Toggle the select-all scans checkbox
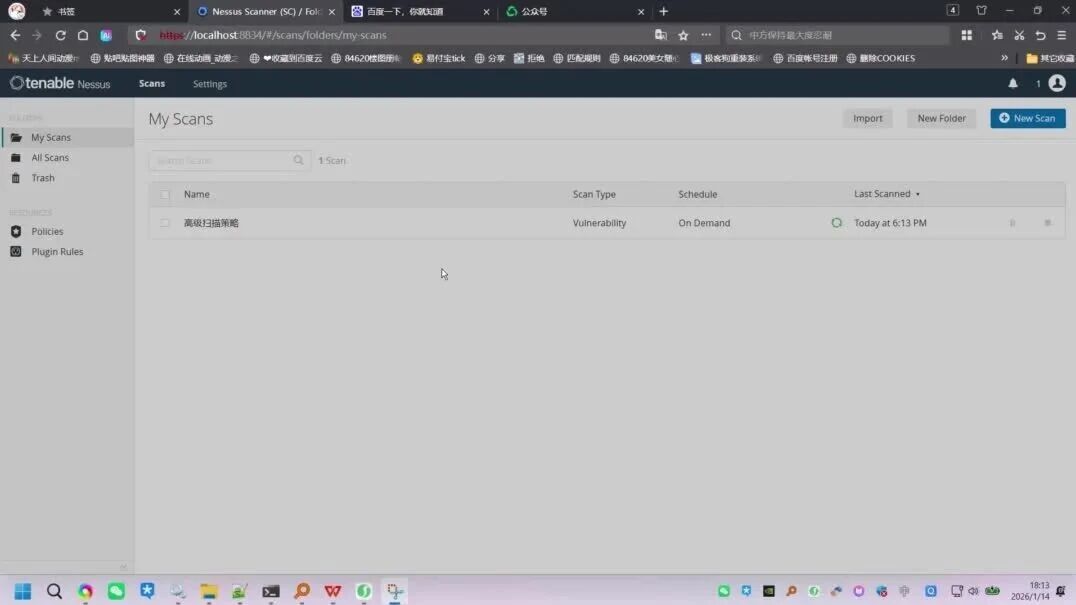 point(165,195)
